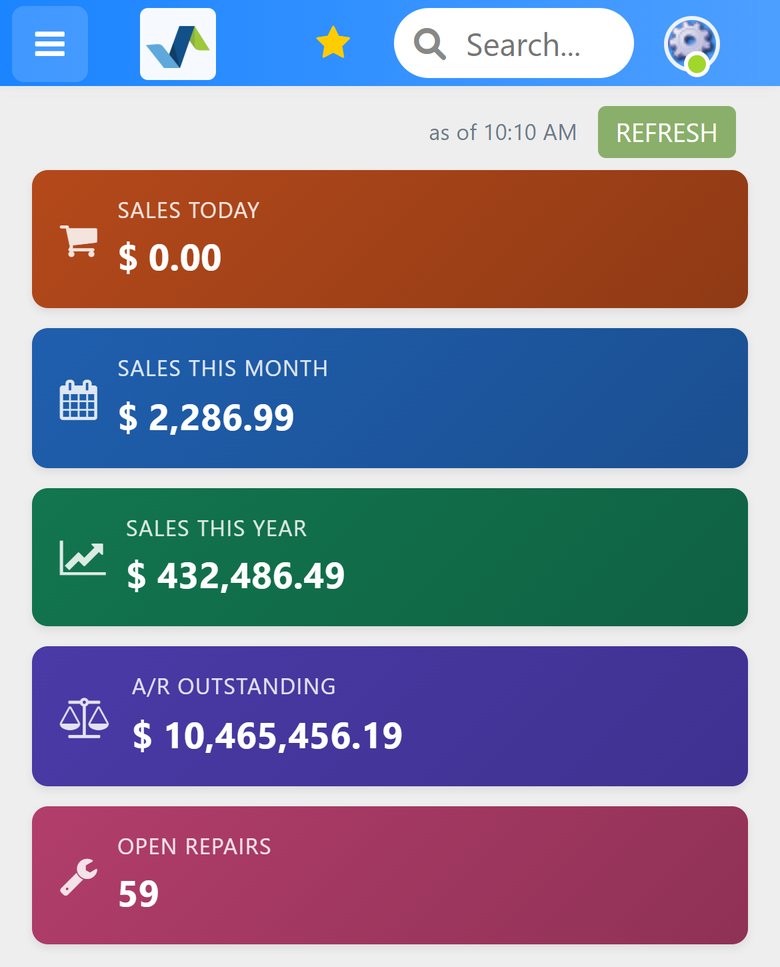Open the hamburger navigation menu

point(50,44)
